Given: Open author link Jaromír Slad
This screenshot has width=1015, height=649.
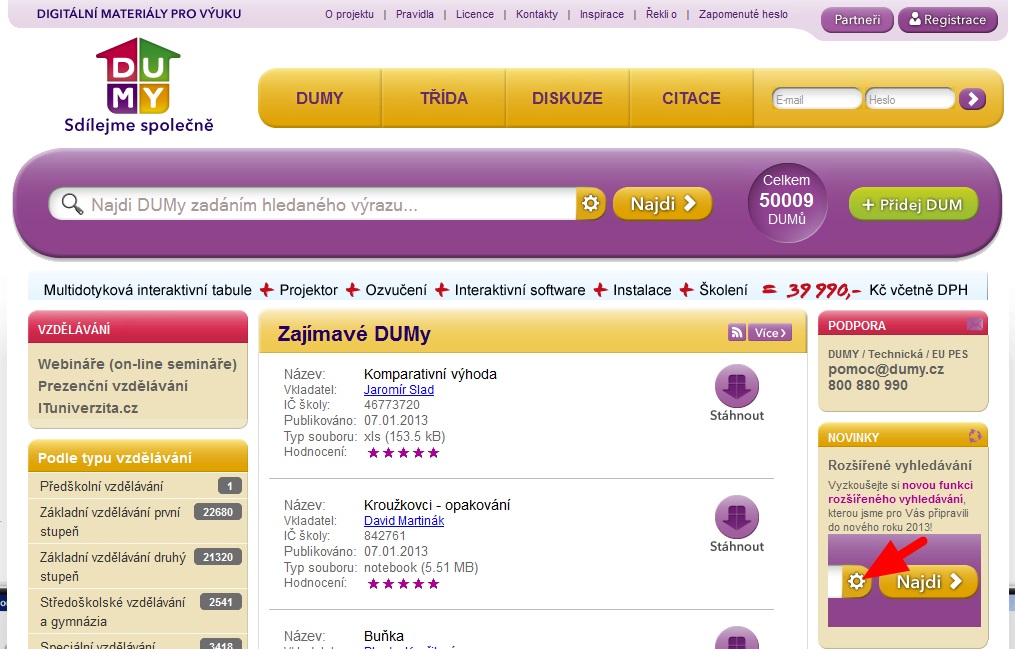Looking at the screenshot, I should 399,390.
